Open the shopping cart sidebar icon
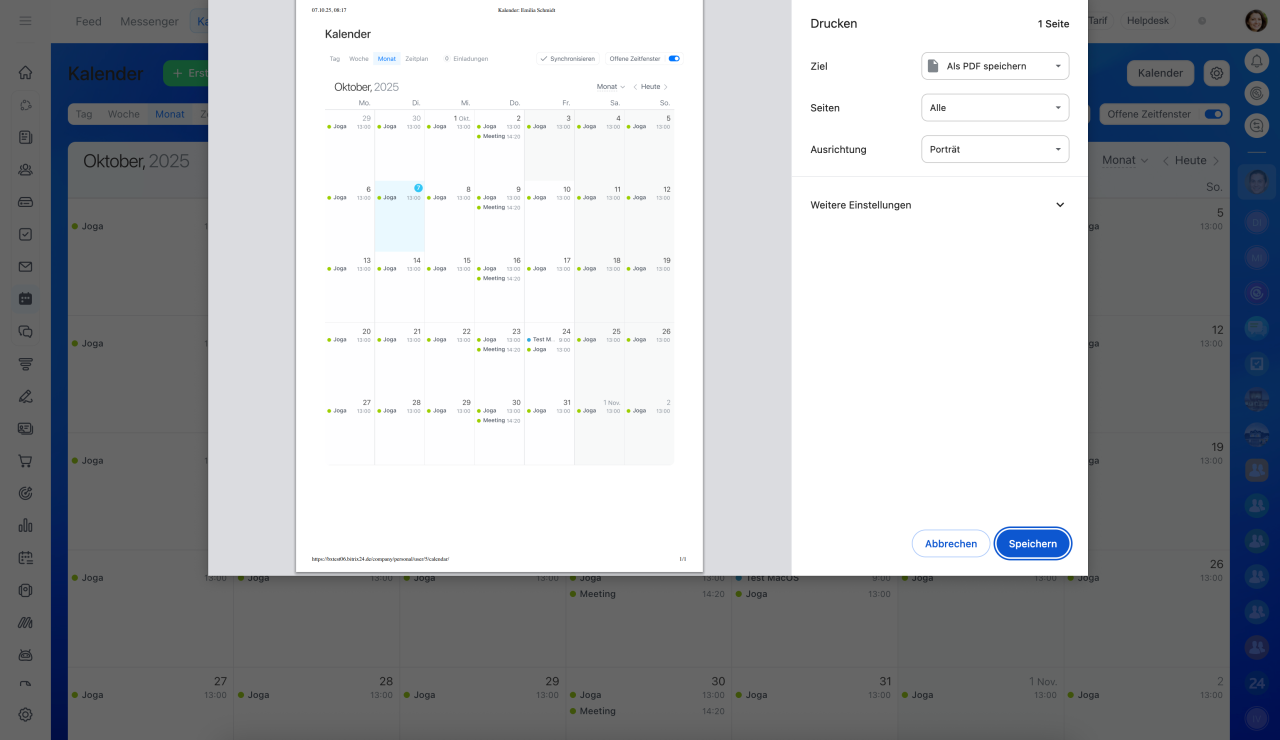The image size is (1280, 740). click(x=26, y=461)
